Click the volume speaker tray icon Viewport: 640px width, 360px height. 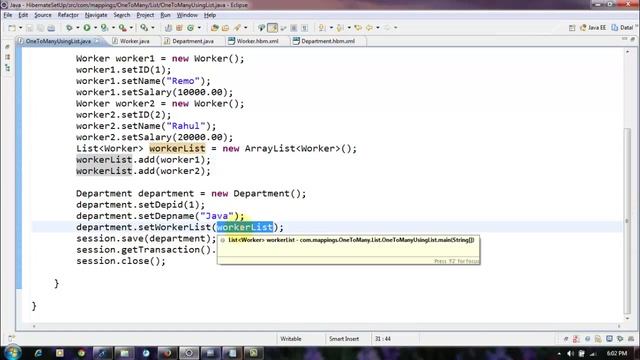pyautogui.click(x=570, y=353)
